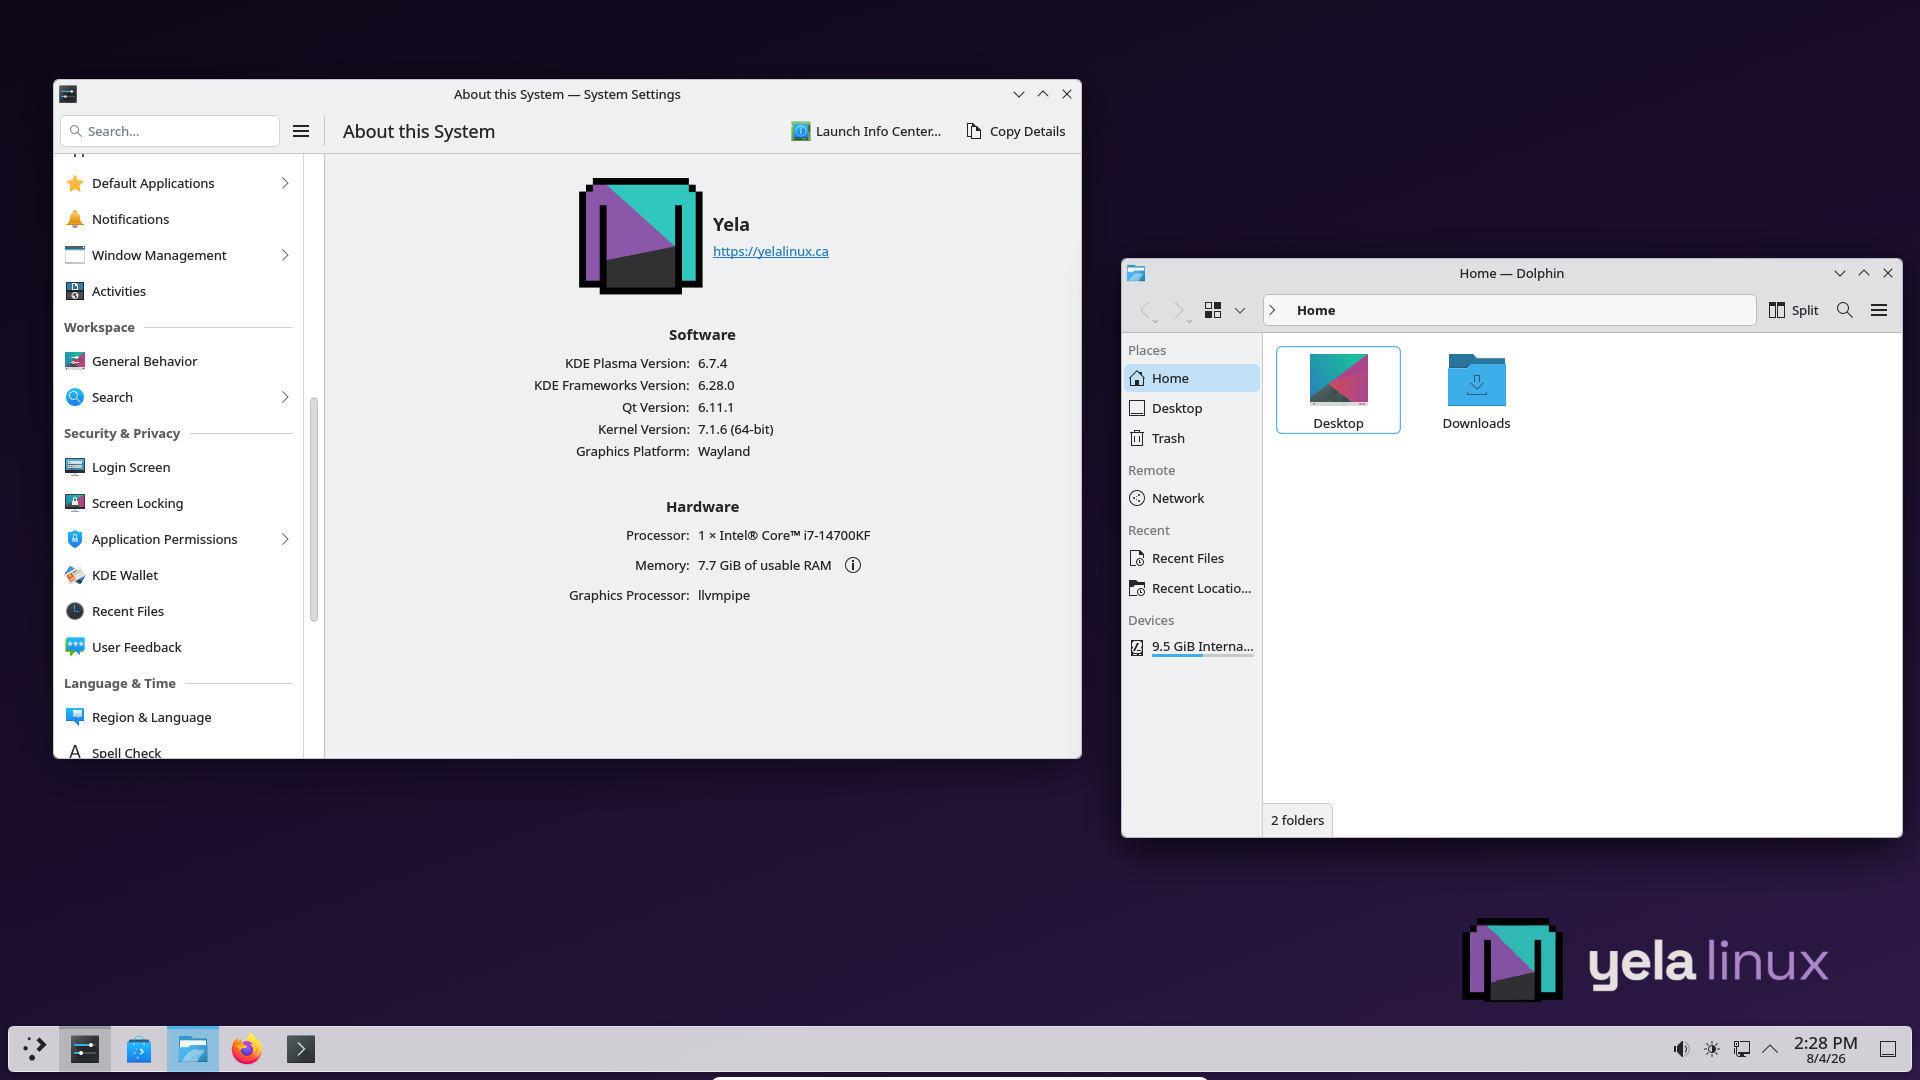
Task: Open Search settings category
Action: (x=178, y=397)
